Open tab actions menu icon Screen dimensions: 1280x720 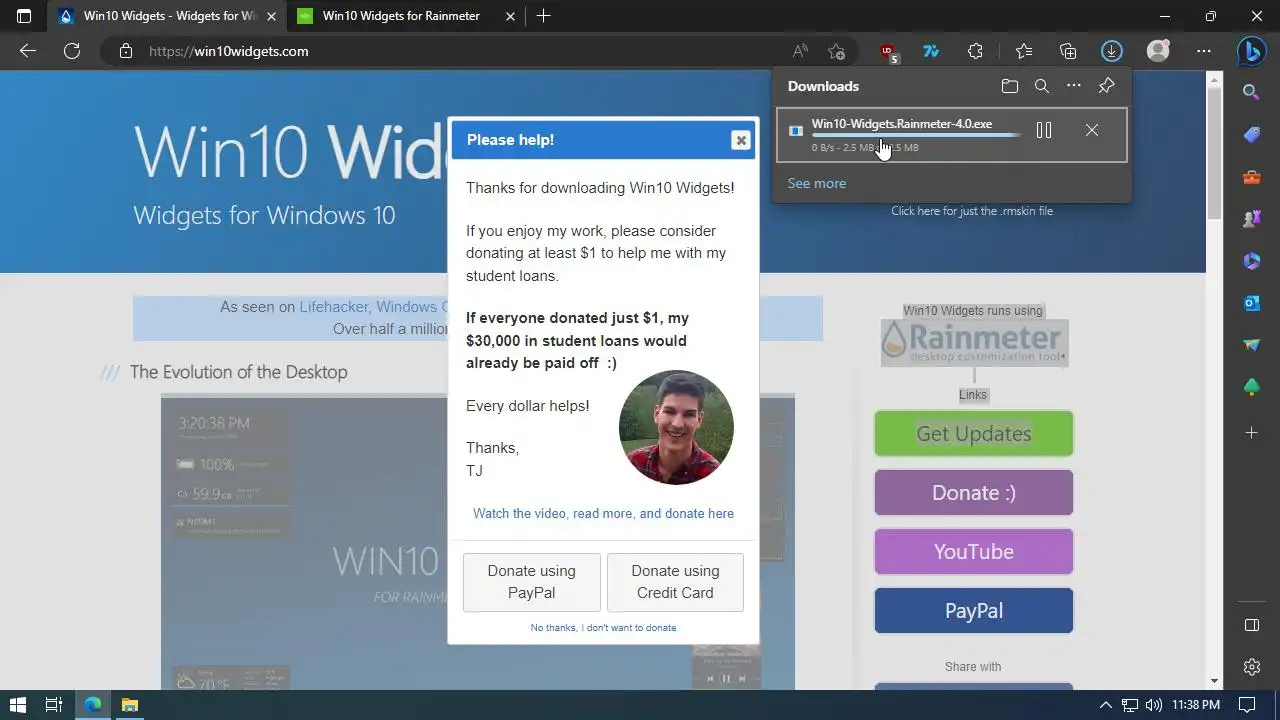[24, 16]
